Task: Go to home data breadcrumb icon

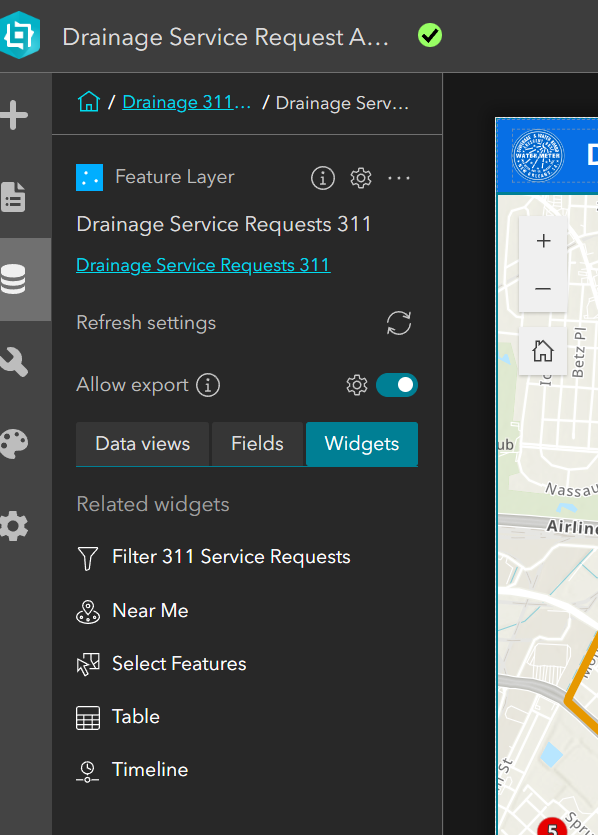Action: point(89,102)
